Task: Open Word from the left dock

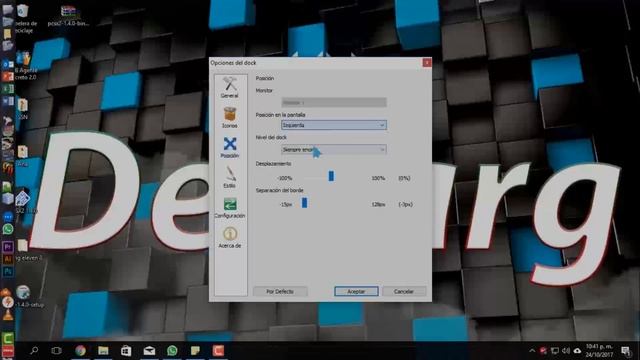Action: 8,101
